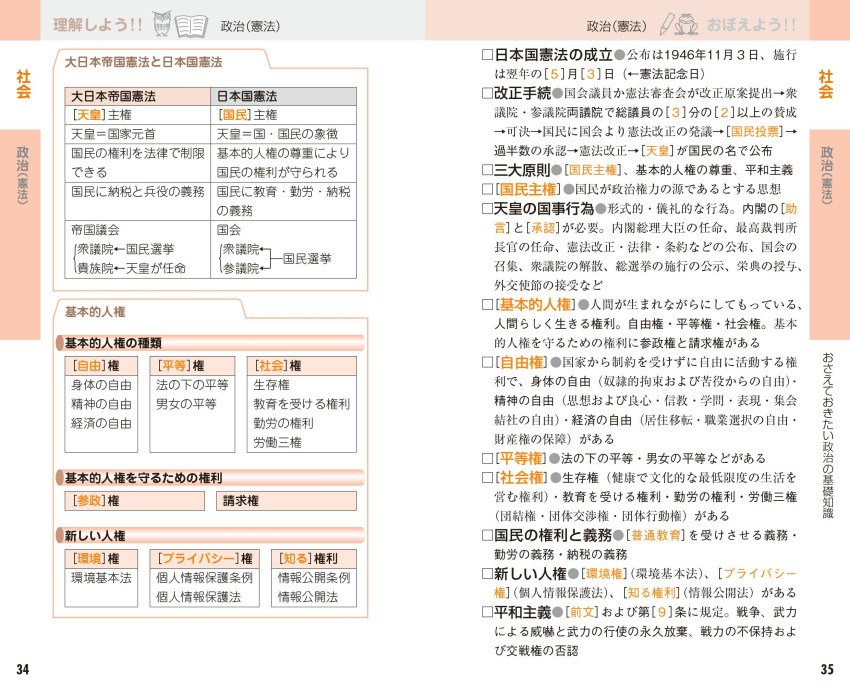Select the right 政治(憲法) side tab
Viewport: 850px width, 696px height.
(829, 234)
